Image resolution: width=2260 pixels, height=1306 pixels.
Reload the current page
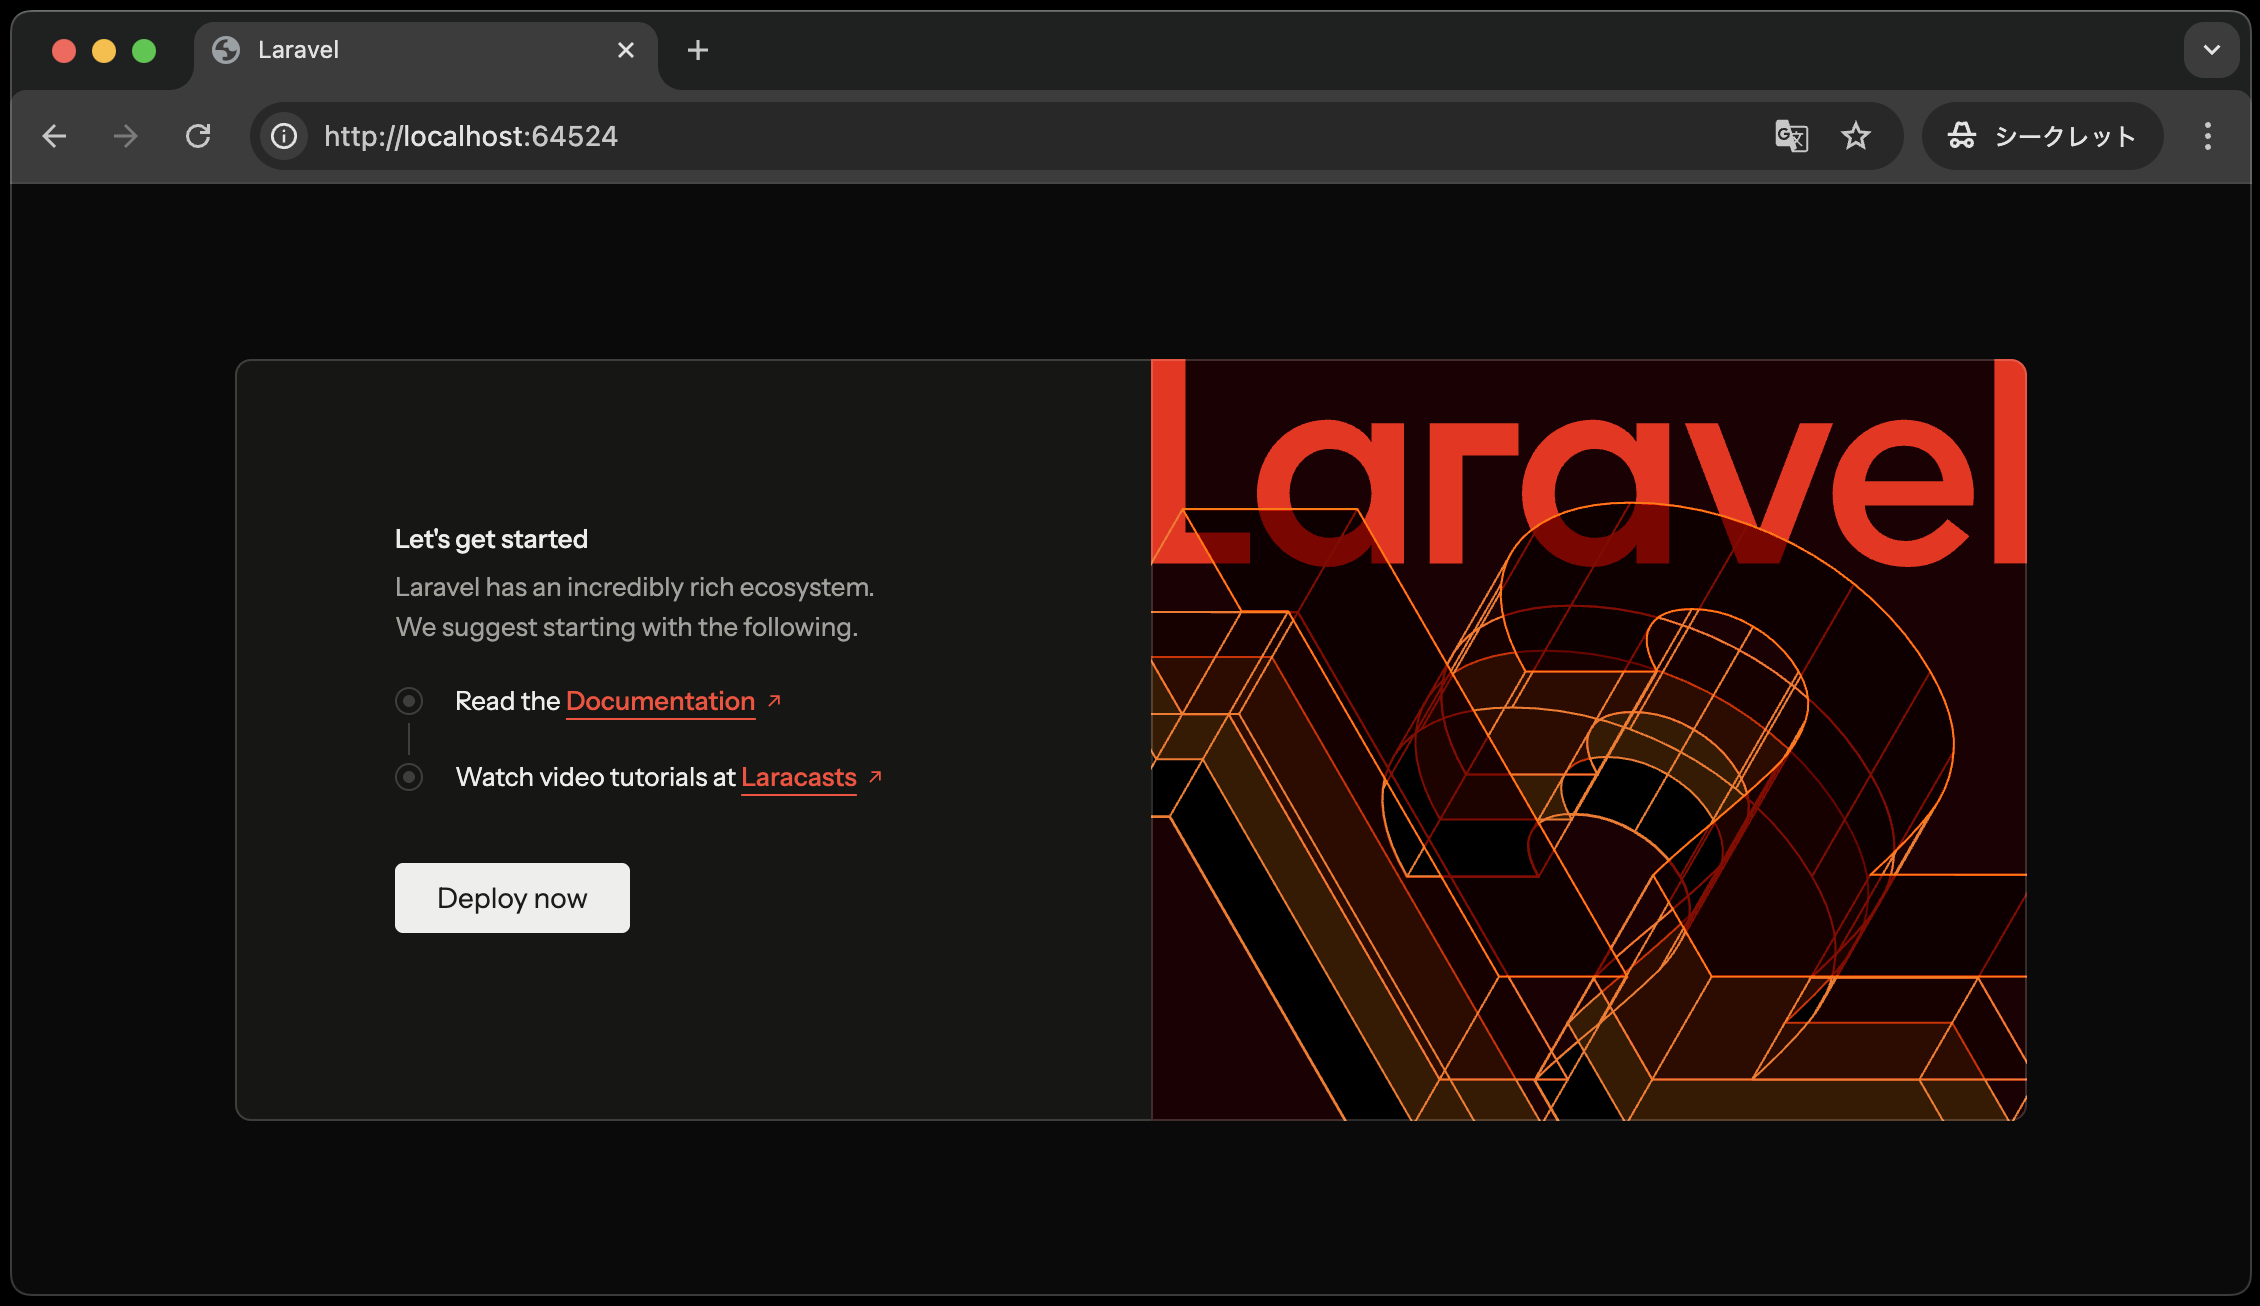pos(198,136)
